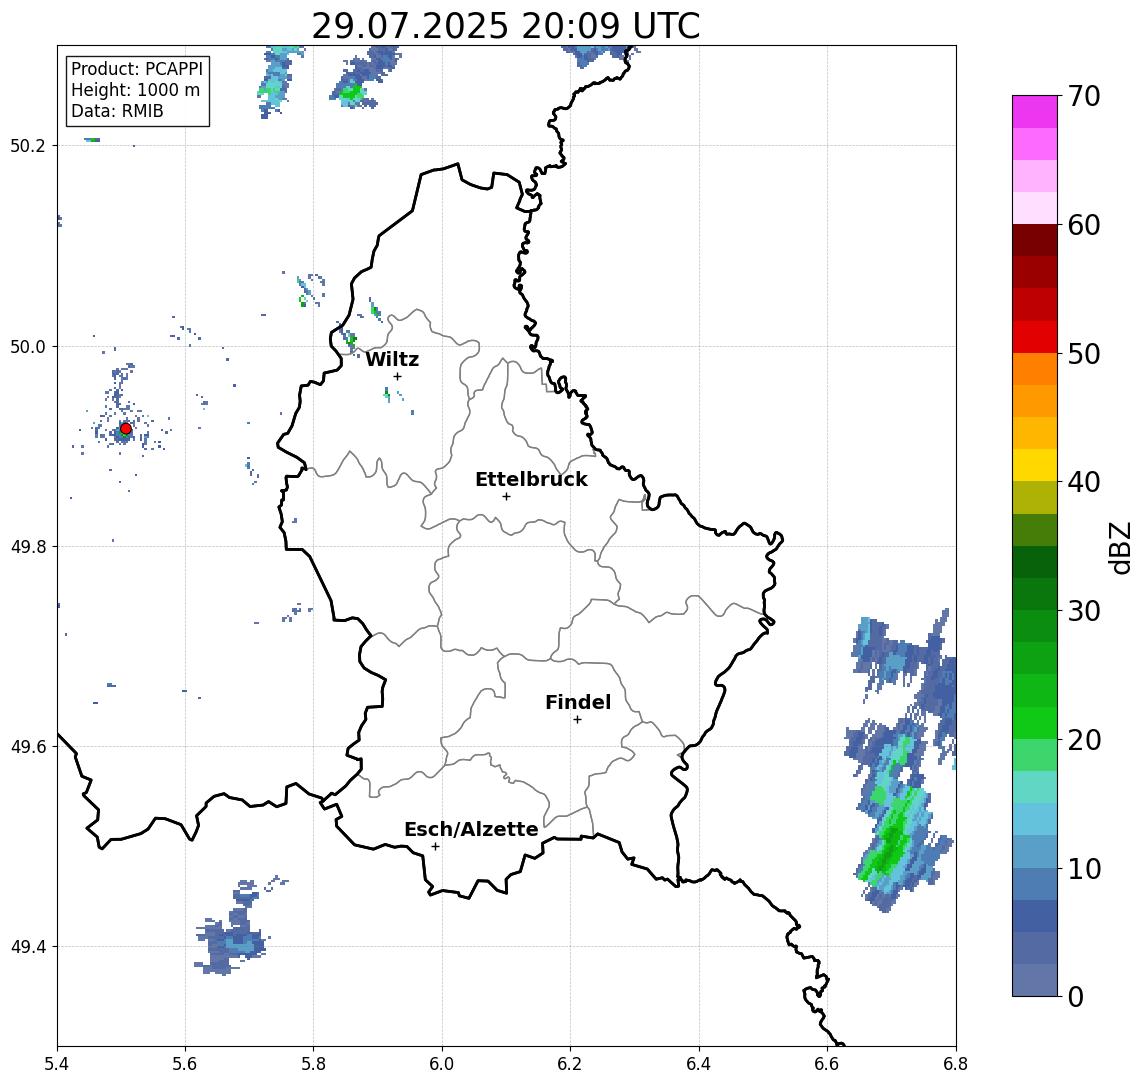Click the 30 tick on the colorbar
The image size is (1145, 1084).
click(1083, 611)
